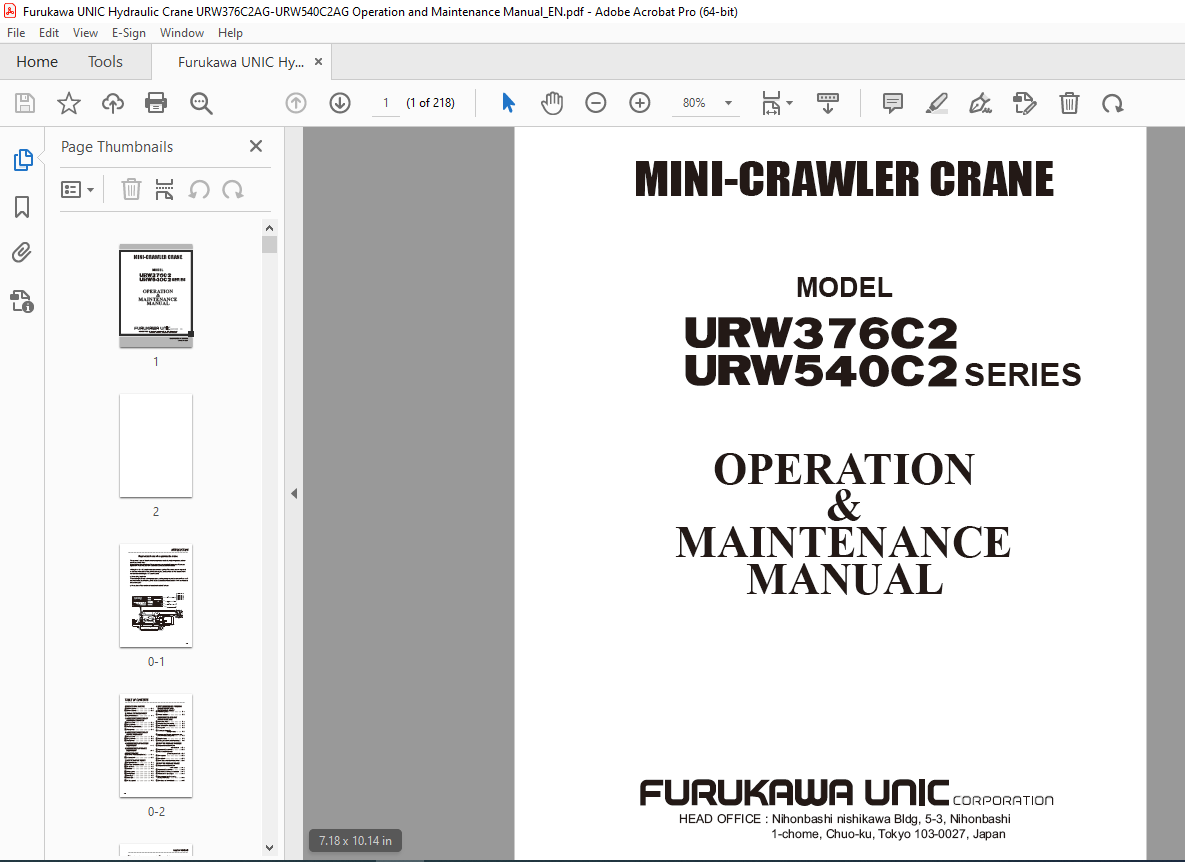Switch to the Tools tab
1185x862 pixels.
pyautogui.click(x=105, y=62)
